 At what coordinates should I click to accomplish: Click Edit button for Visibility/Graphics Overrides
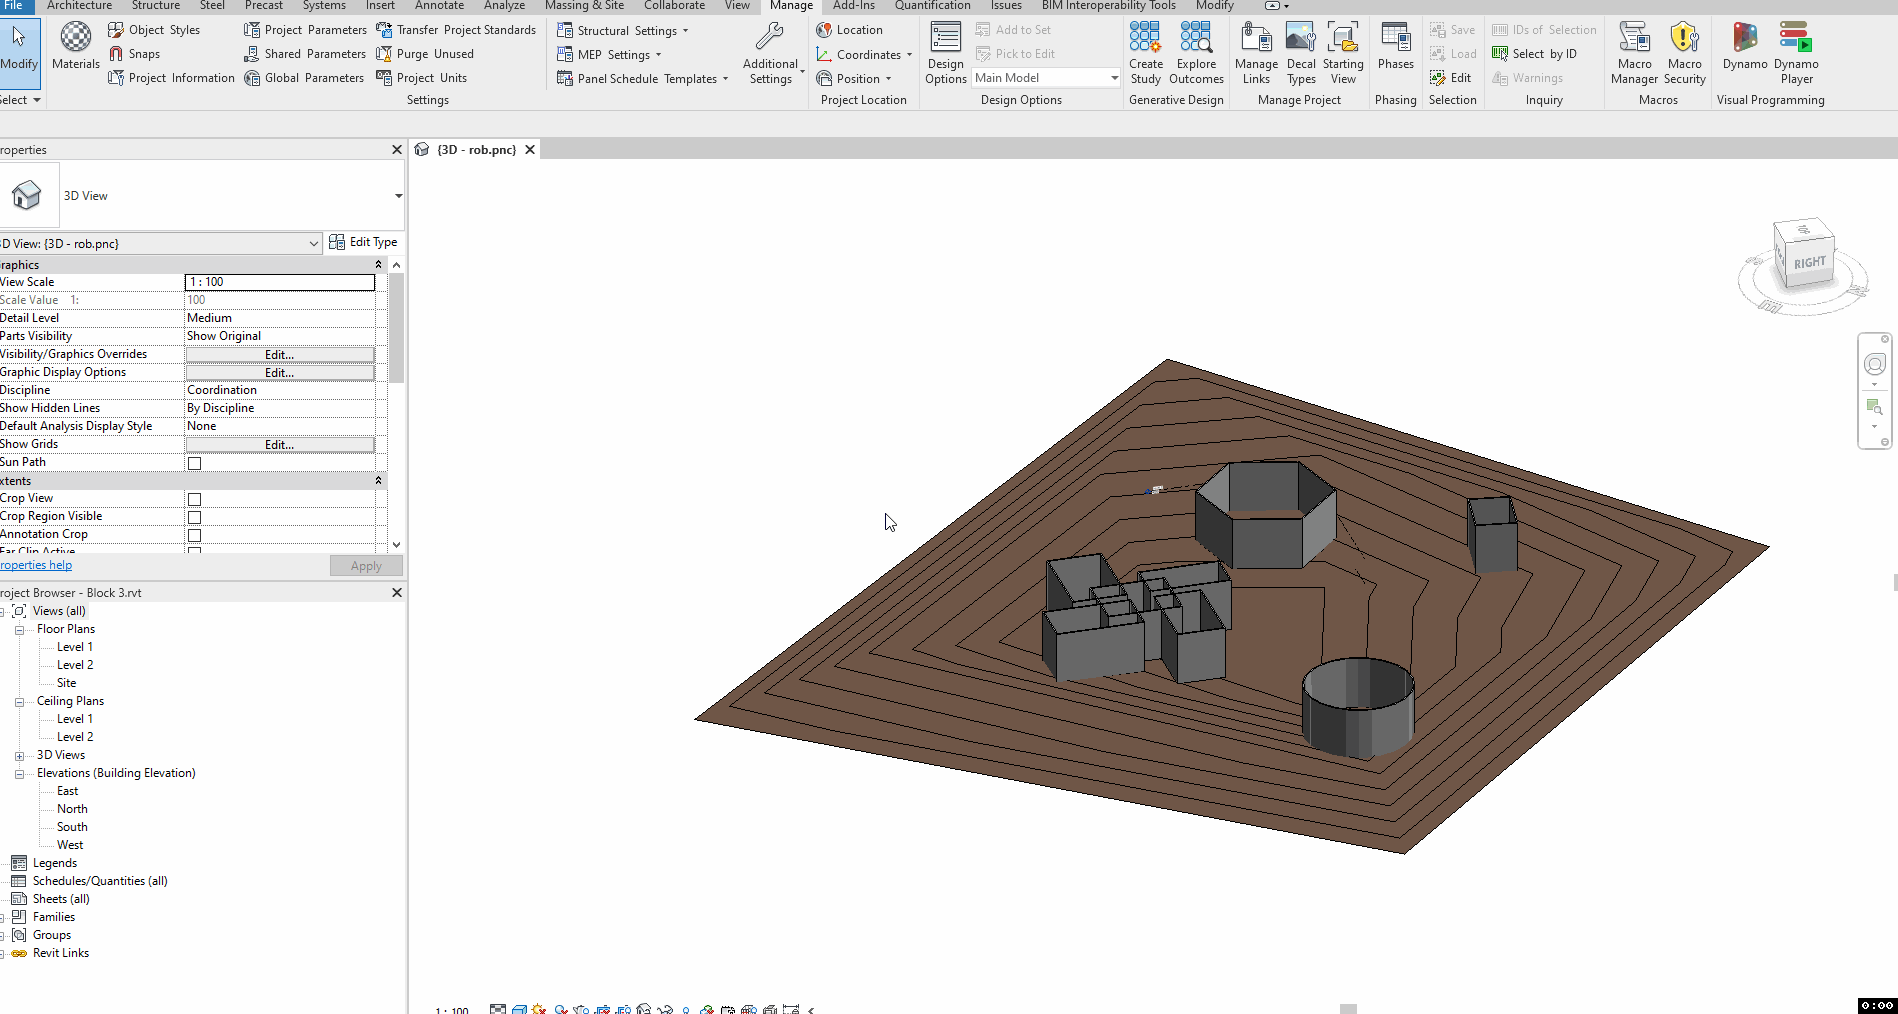[279, 355]
